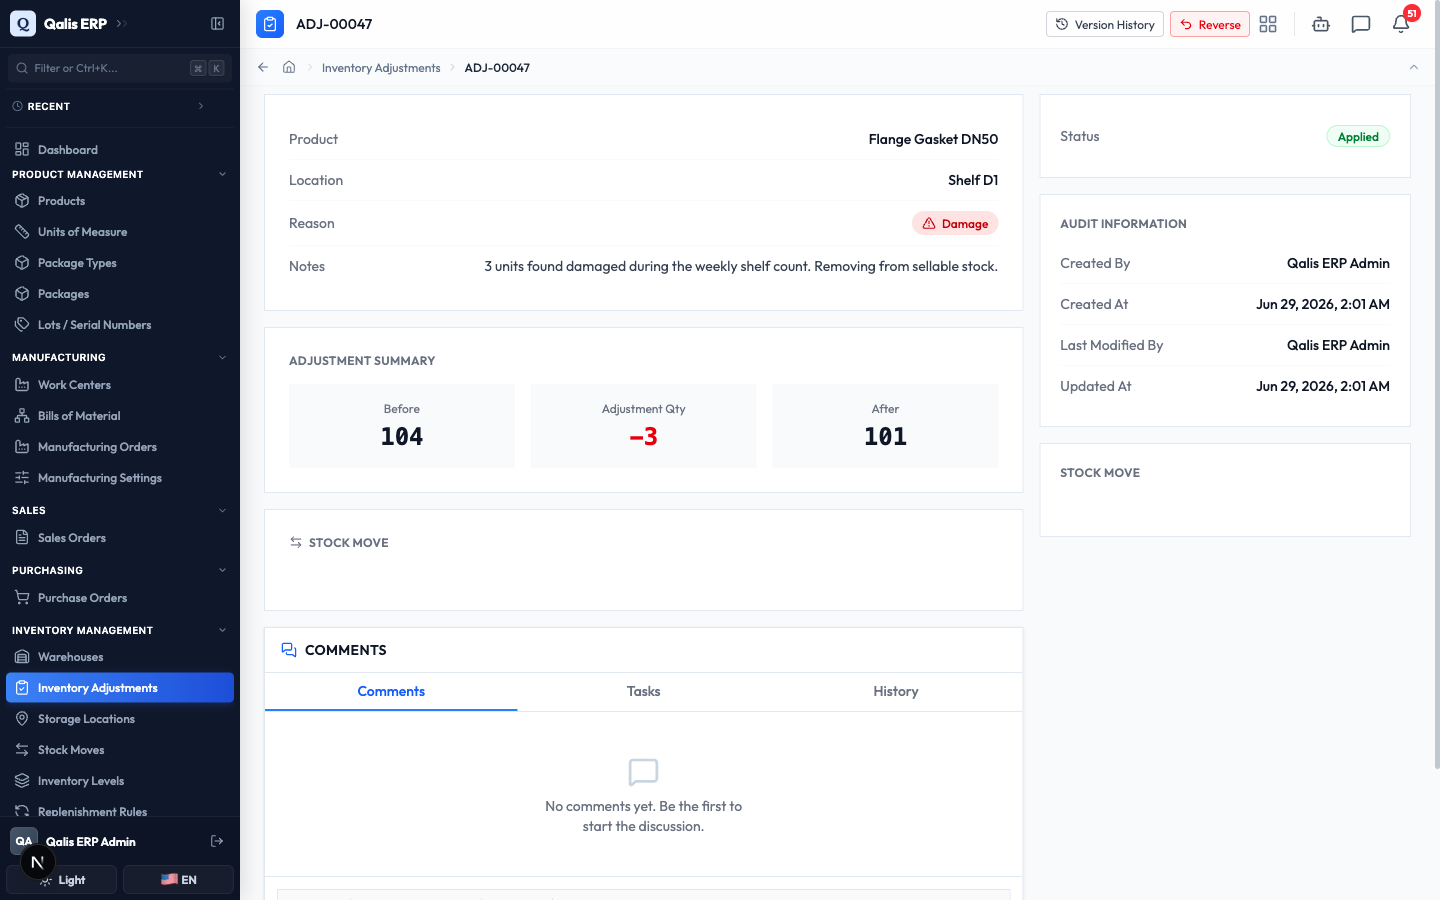The width and height of the screenshot is (1440, 900).
Task: Click the After quantity 101
Action: click(885, 437)
